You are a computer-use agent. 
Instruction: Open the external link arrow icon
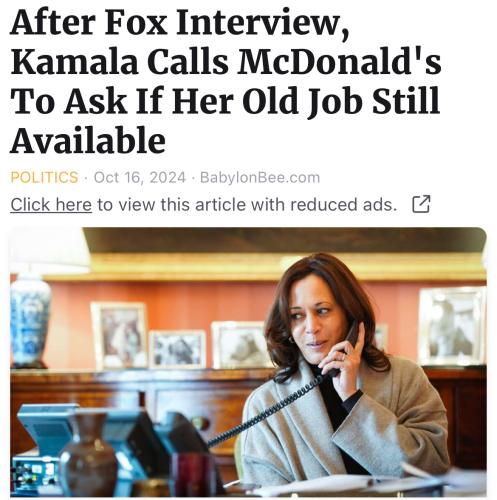pyautogui.click(x=421, y=204)
